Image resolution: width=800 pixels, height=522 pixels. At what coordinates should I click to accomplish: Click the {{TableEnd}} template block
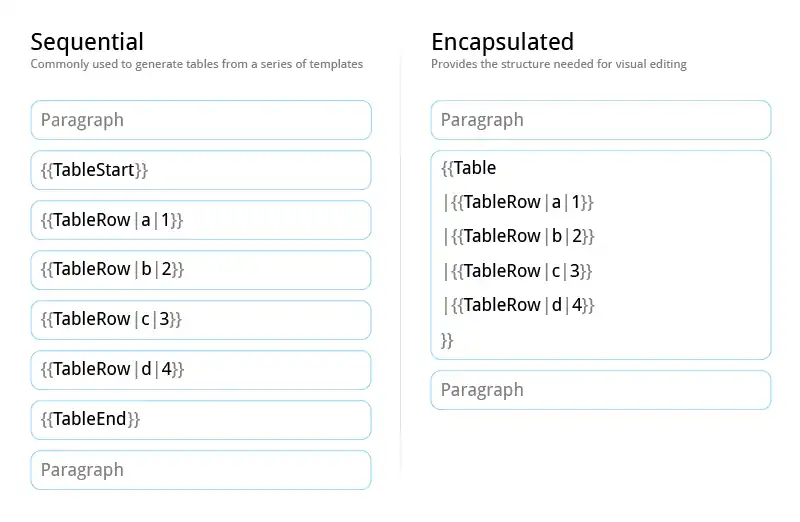click(201, 420)
